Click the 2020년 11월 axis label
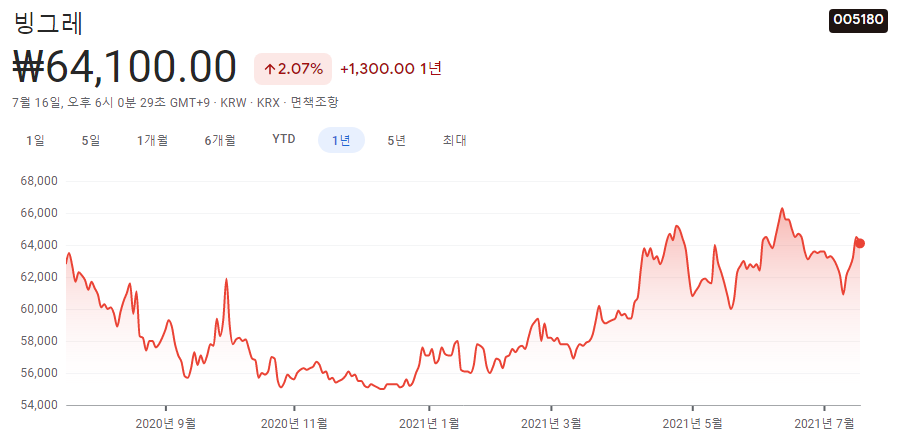Viewport: 897px width, 444px height. [x=294, y=424]
